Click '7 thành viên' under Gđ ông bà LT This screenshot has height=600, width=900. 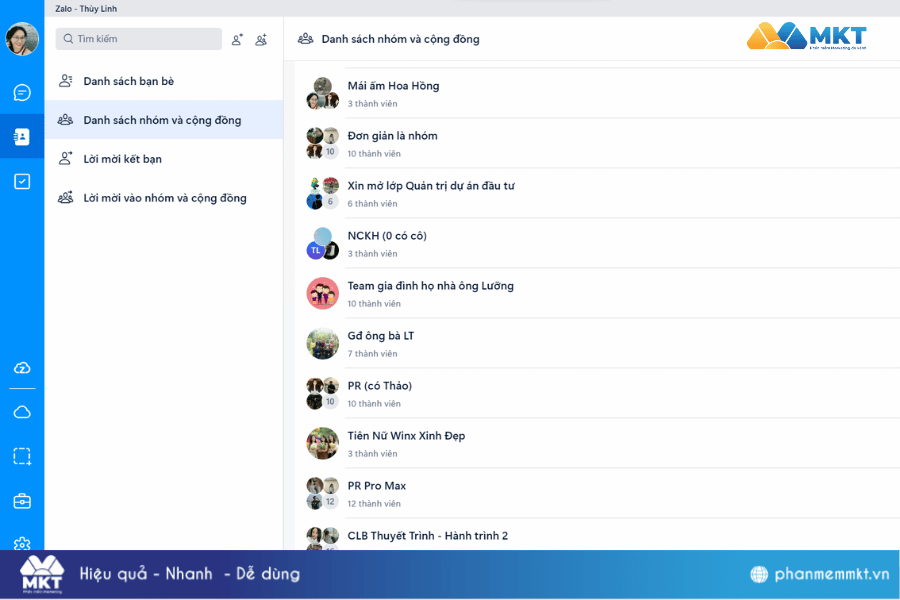pos(373,354)
